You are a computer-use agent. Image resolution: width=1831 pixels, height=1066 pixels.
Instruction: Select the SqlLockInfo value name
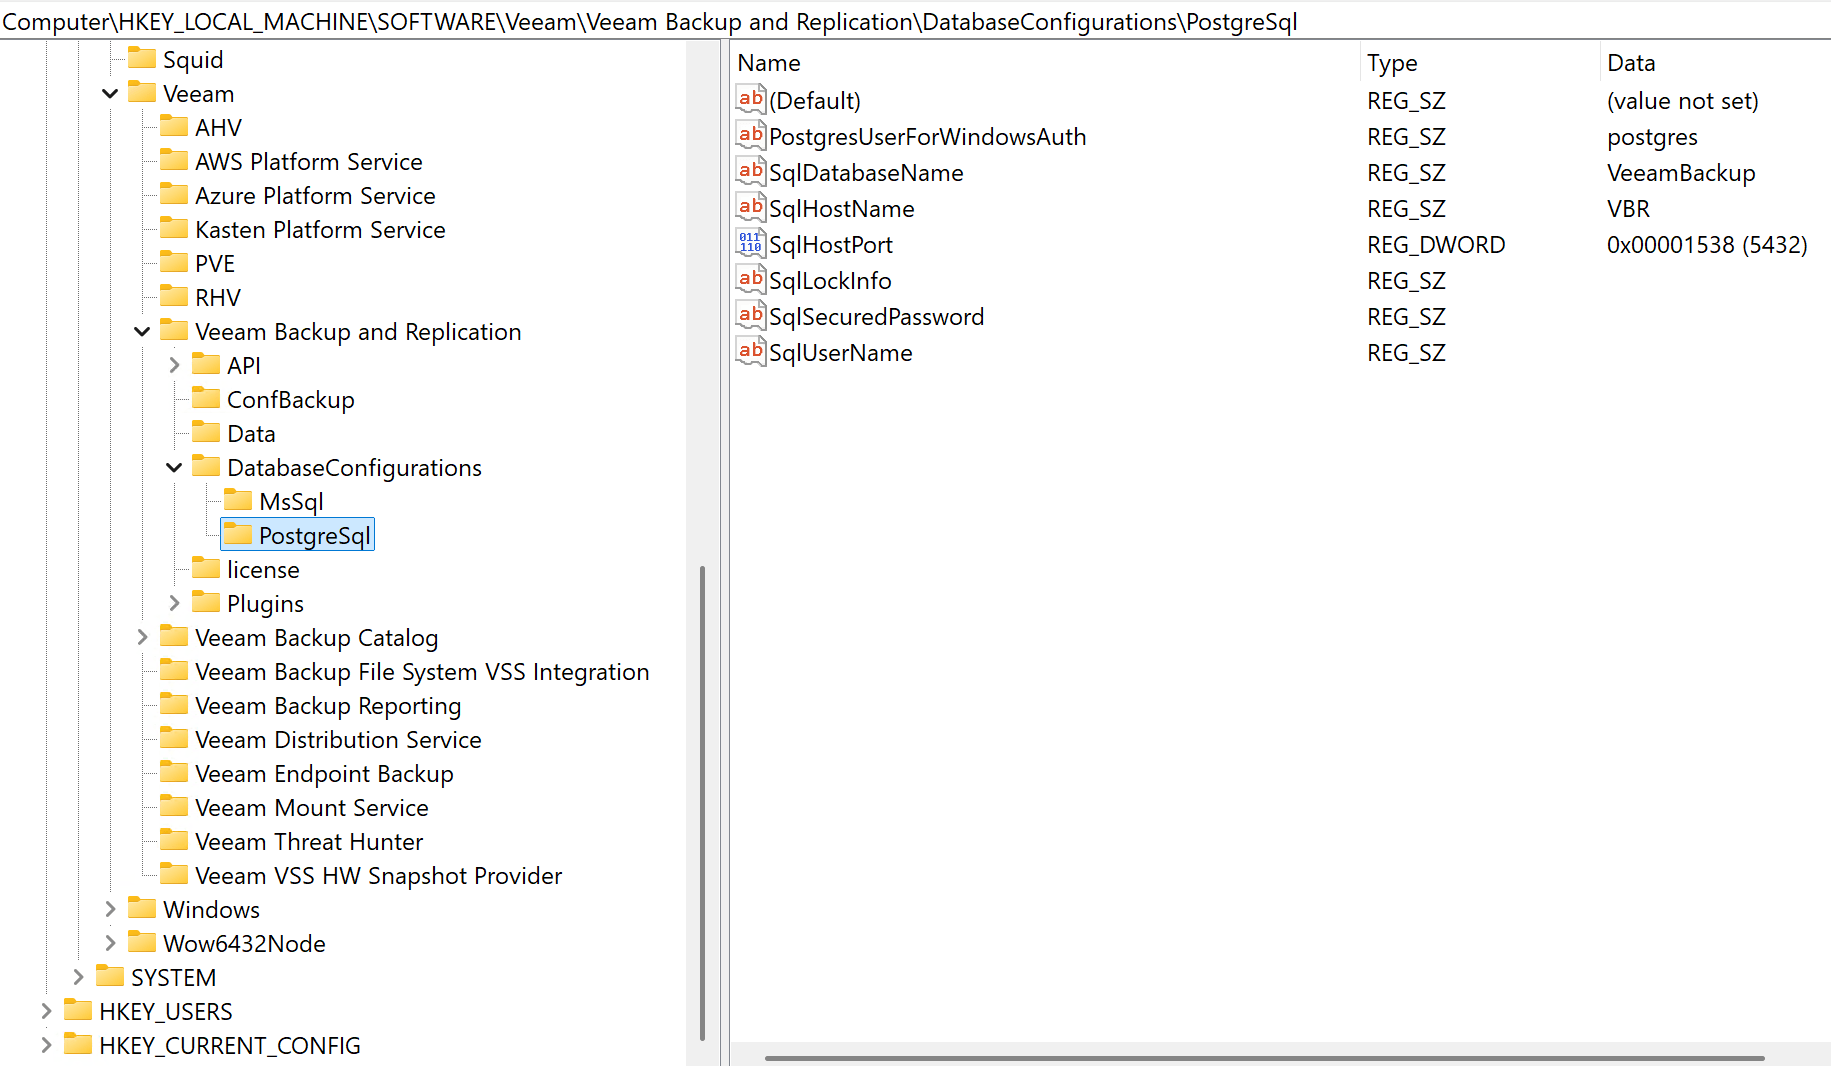pyautogui.click(x=830, y=280)
